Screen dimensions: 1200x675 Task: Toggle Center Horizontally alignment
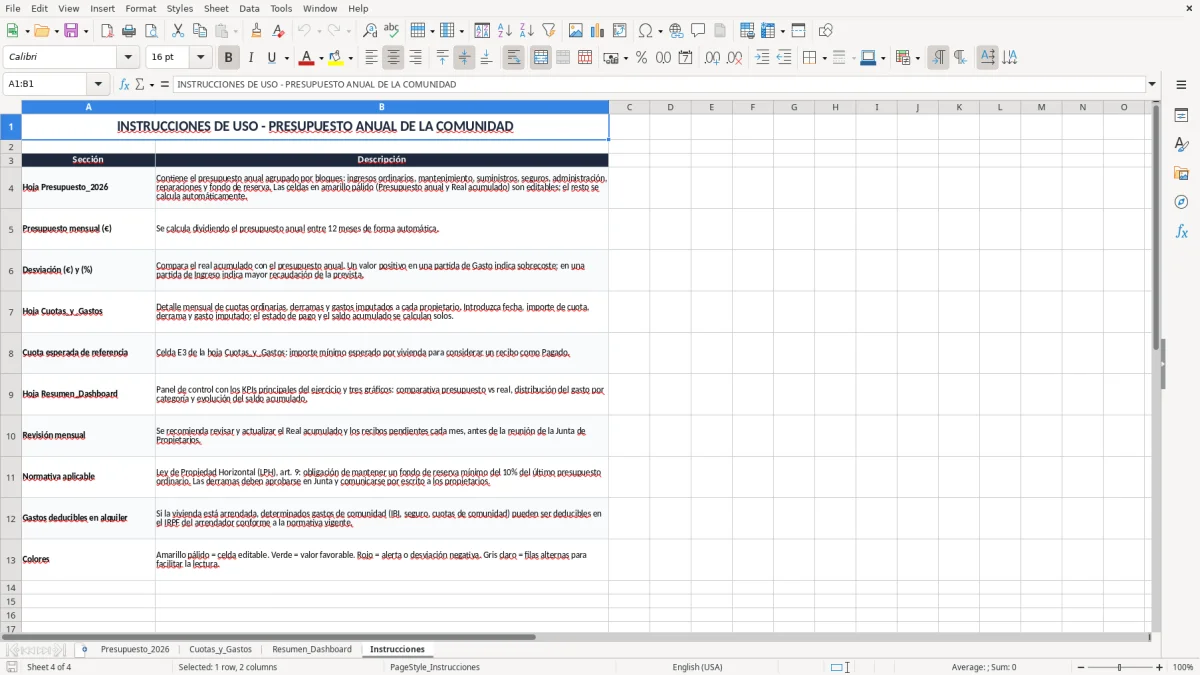point(393,58)
